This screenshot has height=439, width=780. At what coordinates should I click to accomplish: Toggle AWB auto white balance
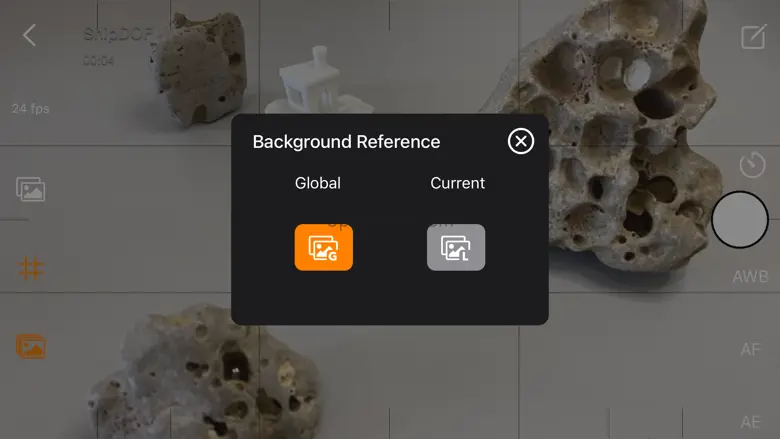click(750, 276)
